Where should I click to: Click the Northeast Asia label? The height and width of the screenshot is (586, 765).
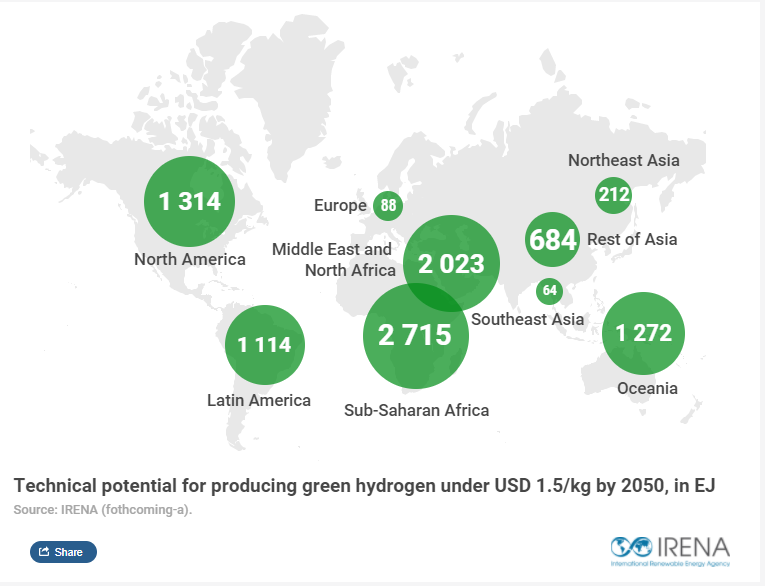(624, 160)
